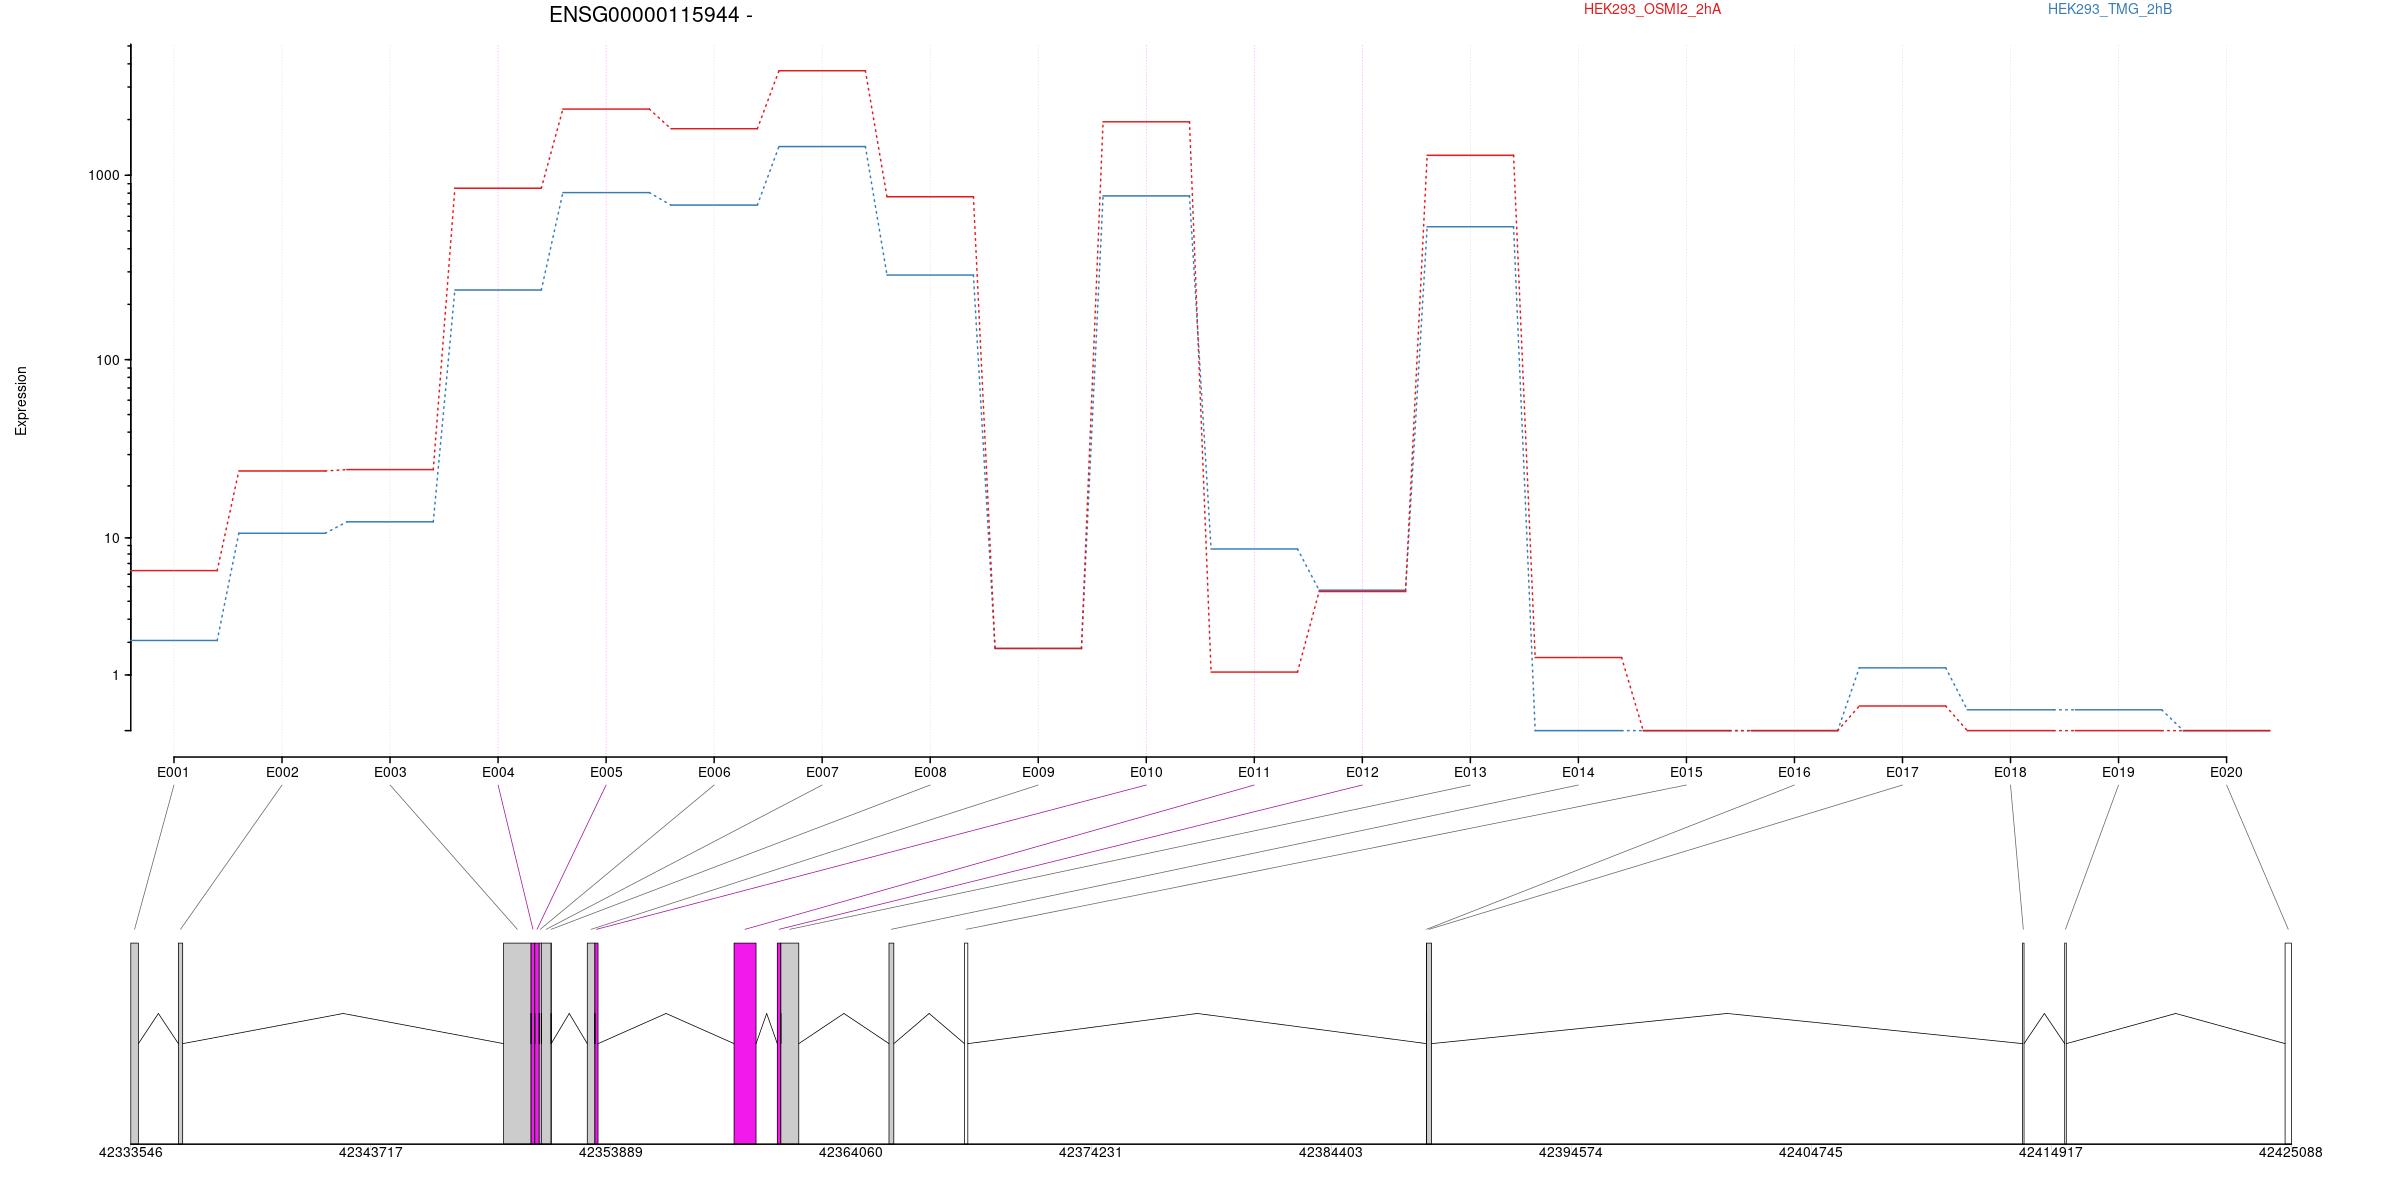This screenshot has width=2400, height=1200.
Task: Click the large magenta exon block
Action: [745, 1043]
